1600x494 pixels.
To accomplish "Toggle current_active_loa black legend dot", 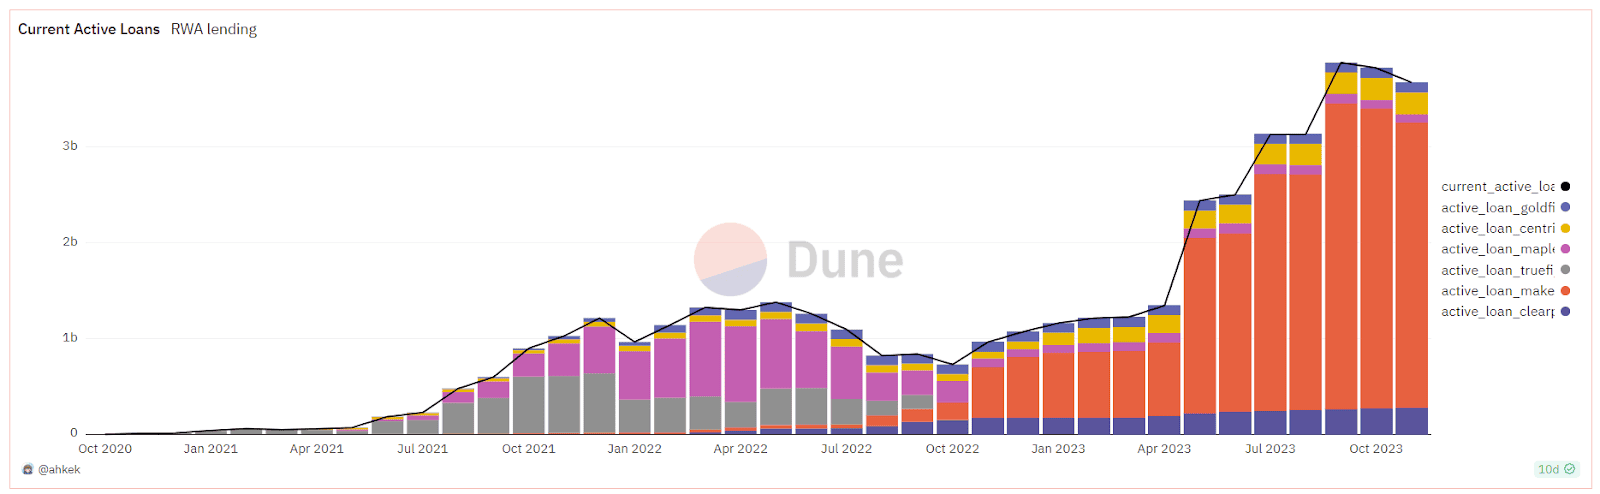I will (1565, 186).
